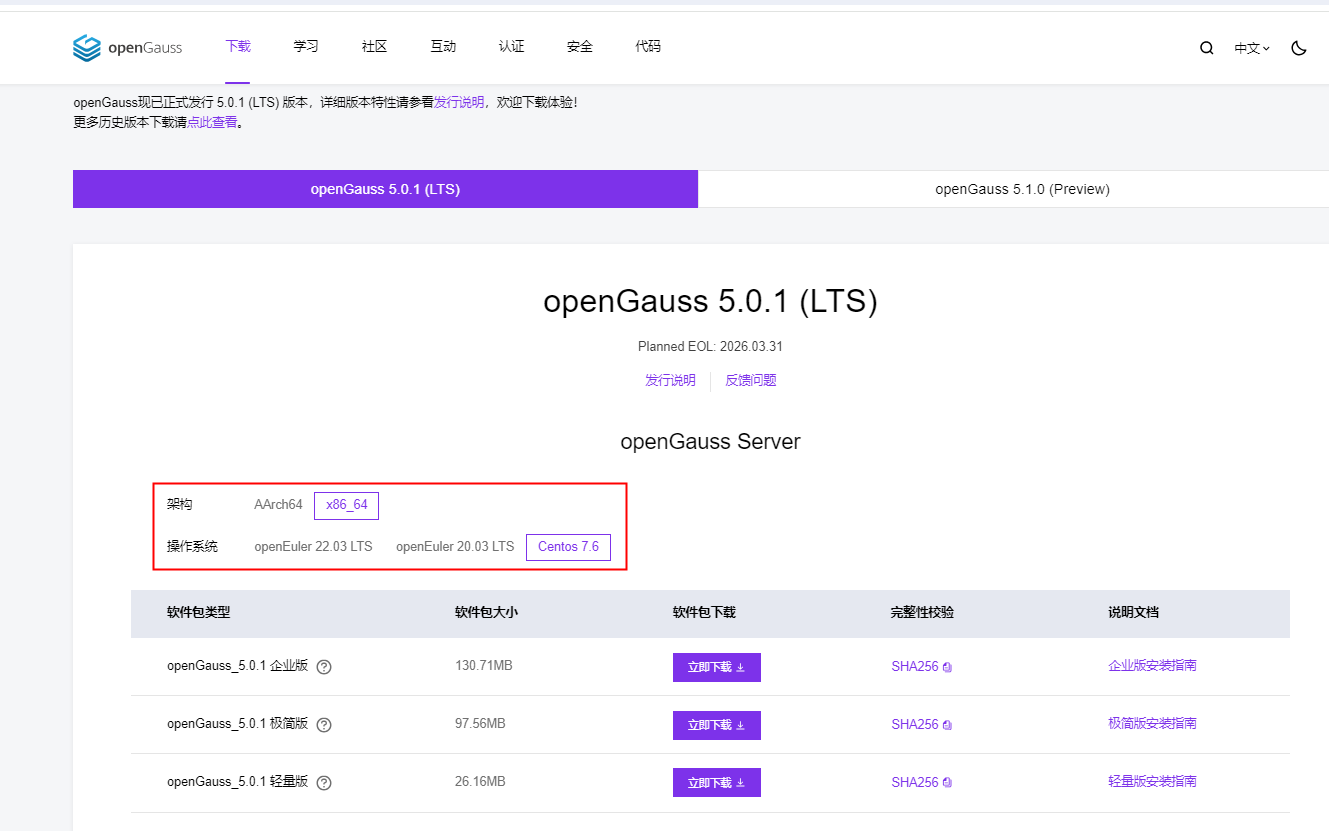Select x86_64 architecture option
Image resolution: width=1329 pixels, height=831 pixels.
point(346,505)
